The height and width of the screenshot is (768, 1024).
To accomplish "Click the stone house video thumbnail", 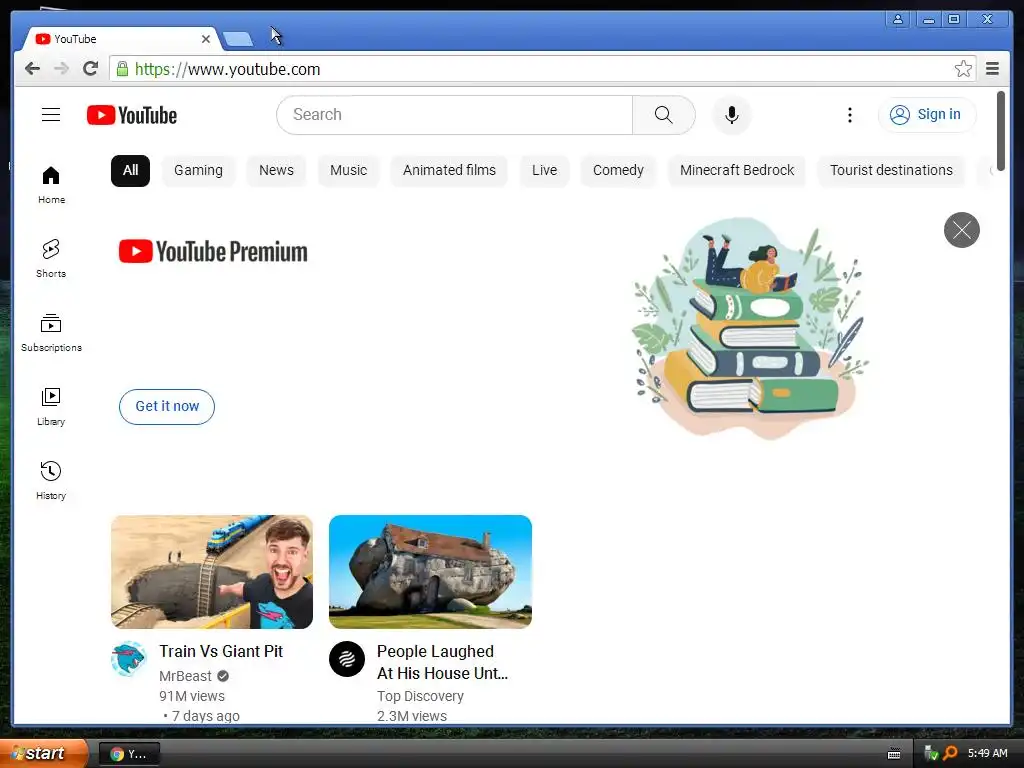I will (430, 571).
